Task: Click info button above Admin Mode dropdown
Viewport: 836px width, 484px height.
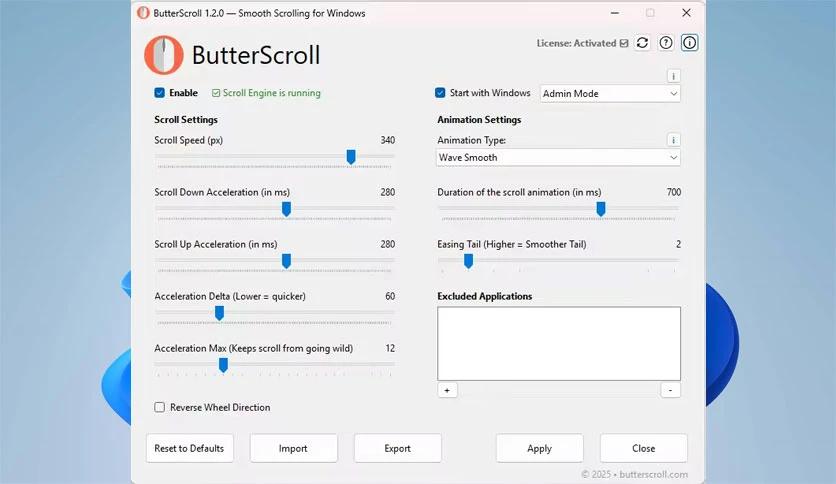Action: 673,76
